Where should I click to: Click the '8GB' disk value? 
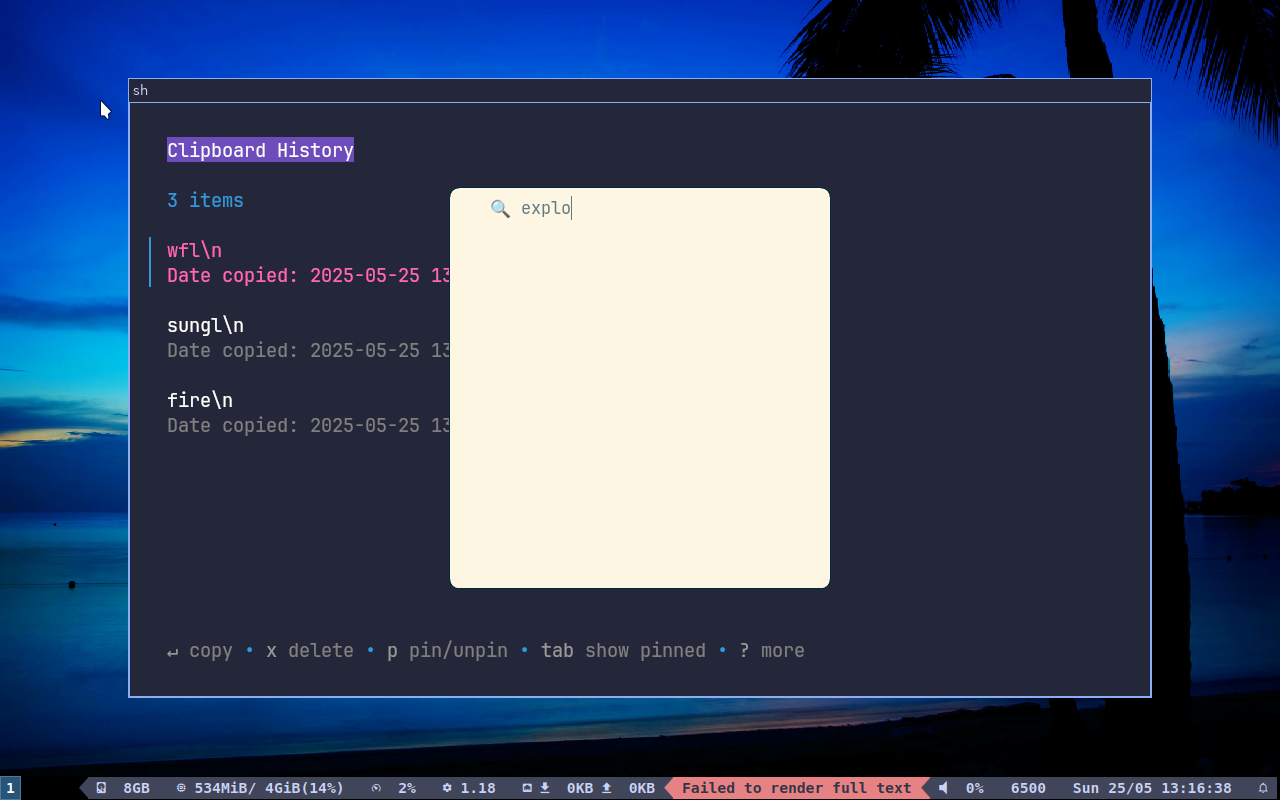136,788
